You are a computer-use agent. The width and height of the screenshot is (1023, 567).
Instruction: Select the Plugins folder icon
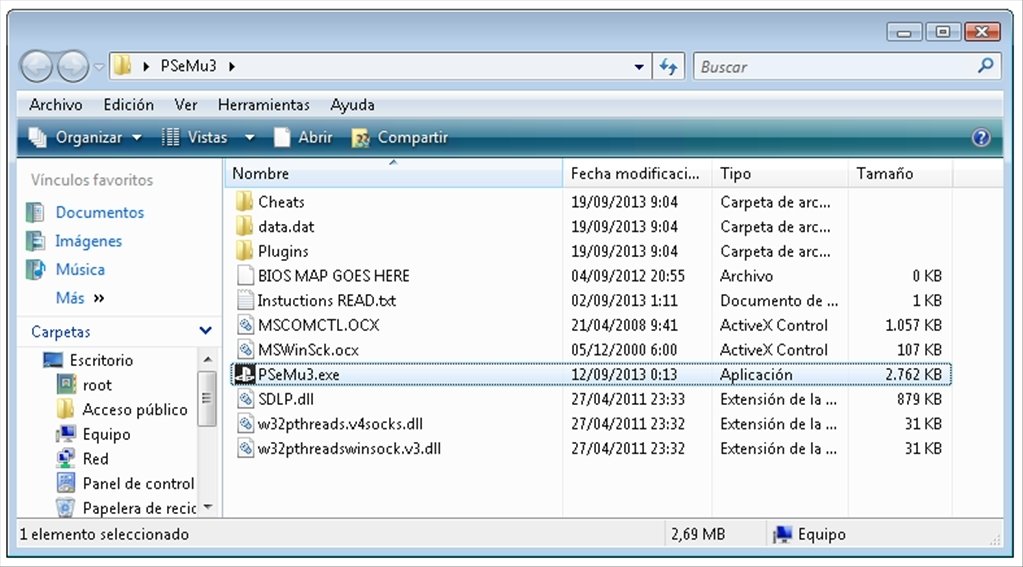coord(245,251)
